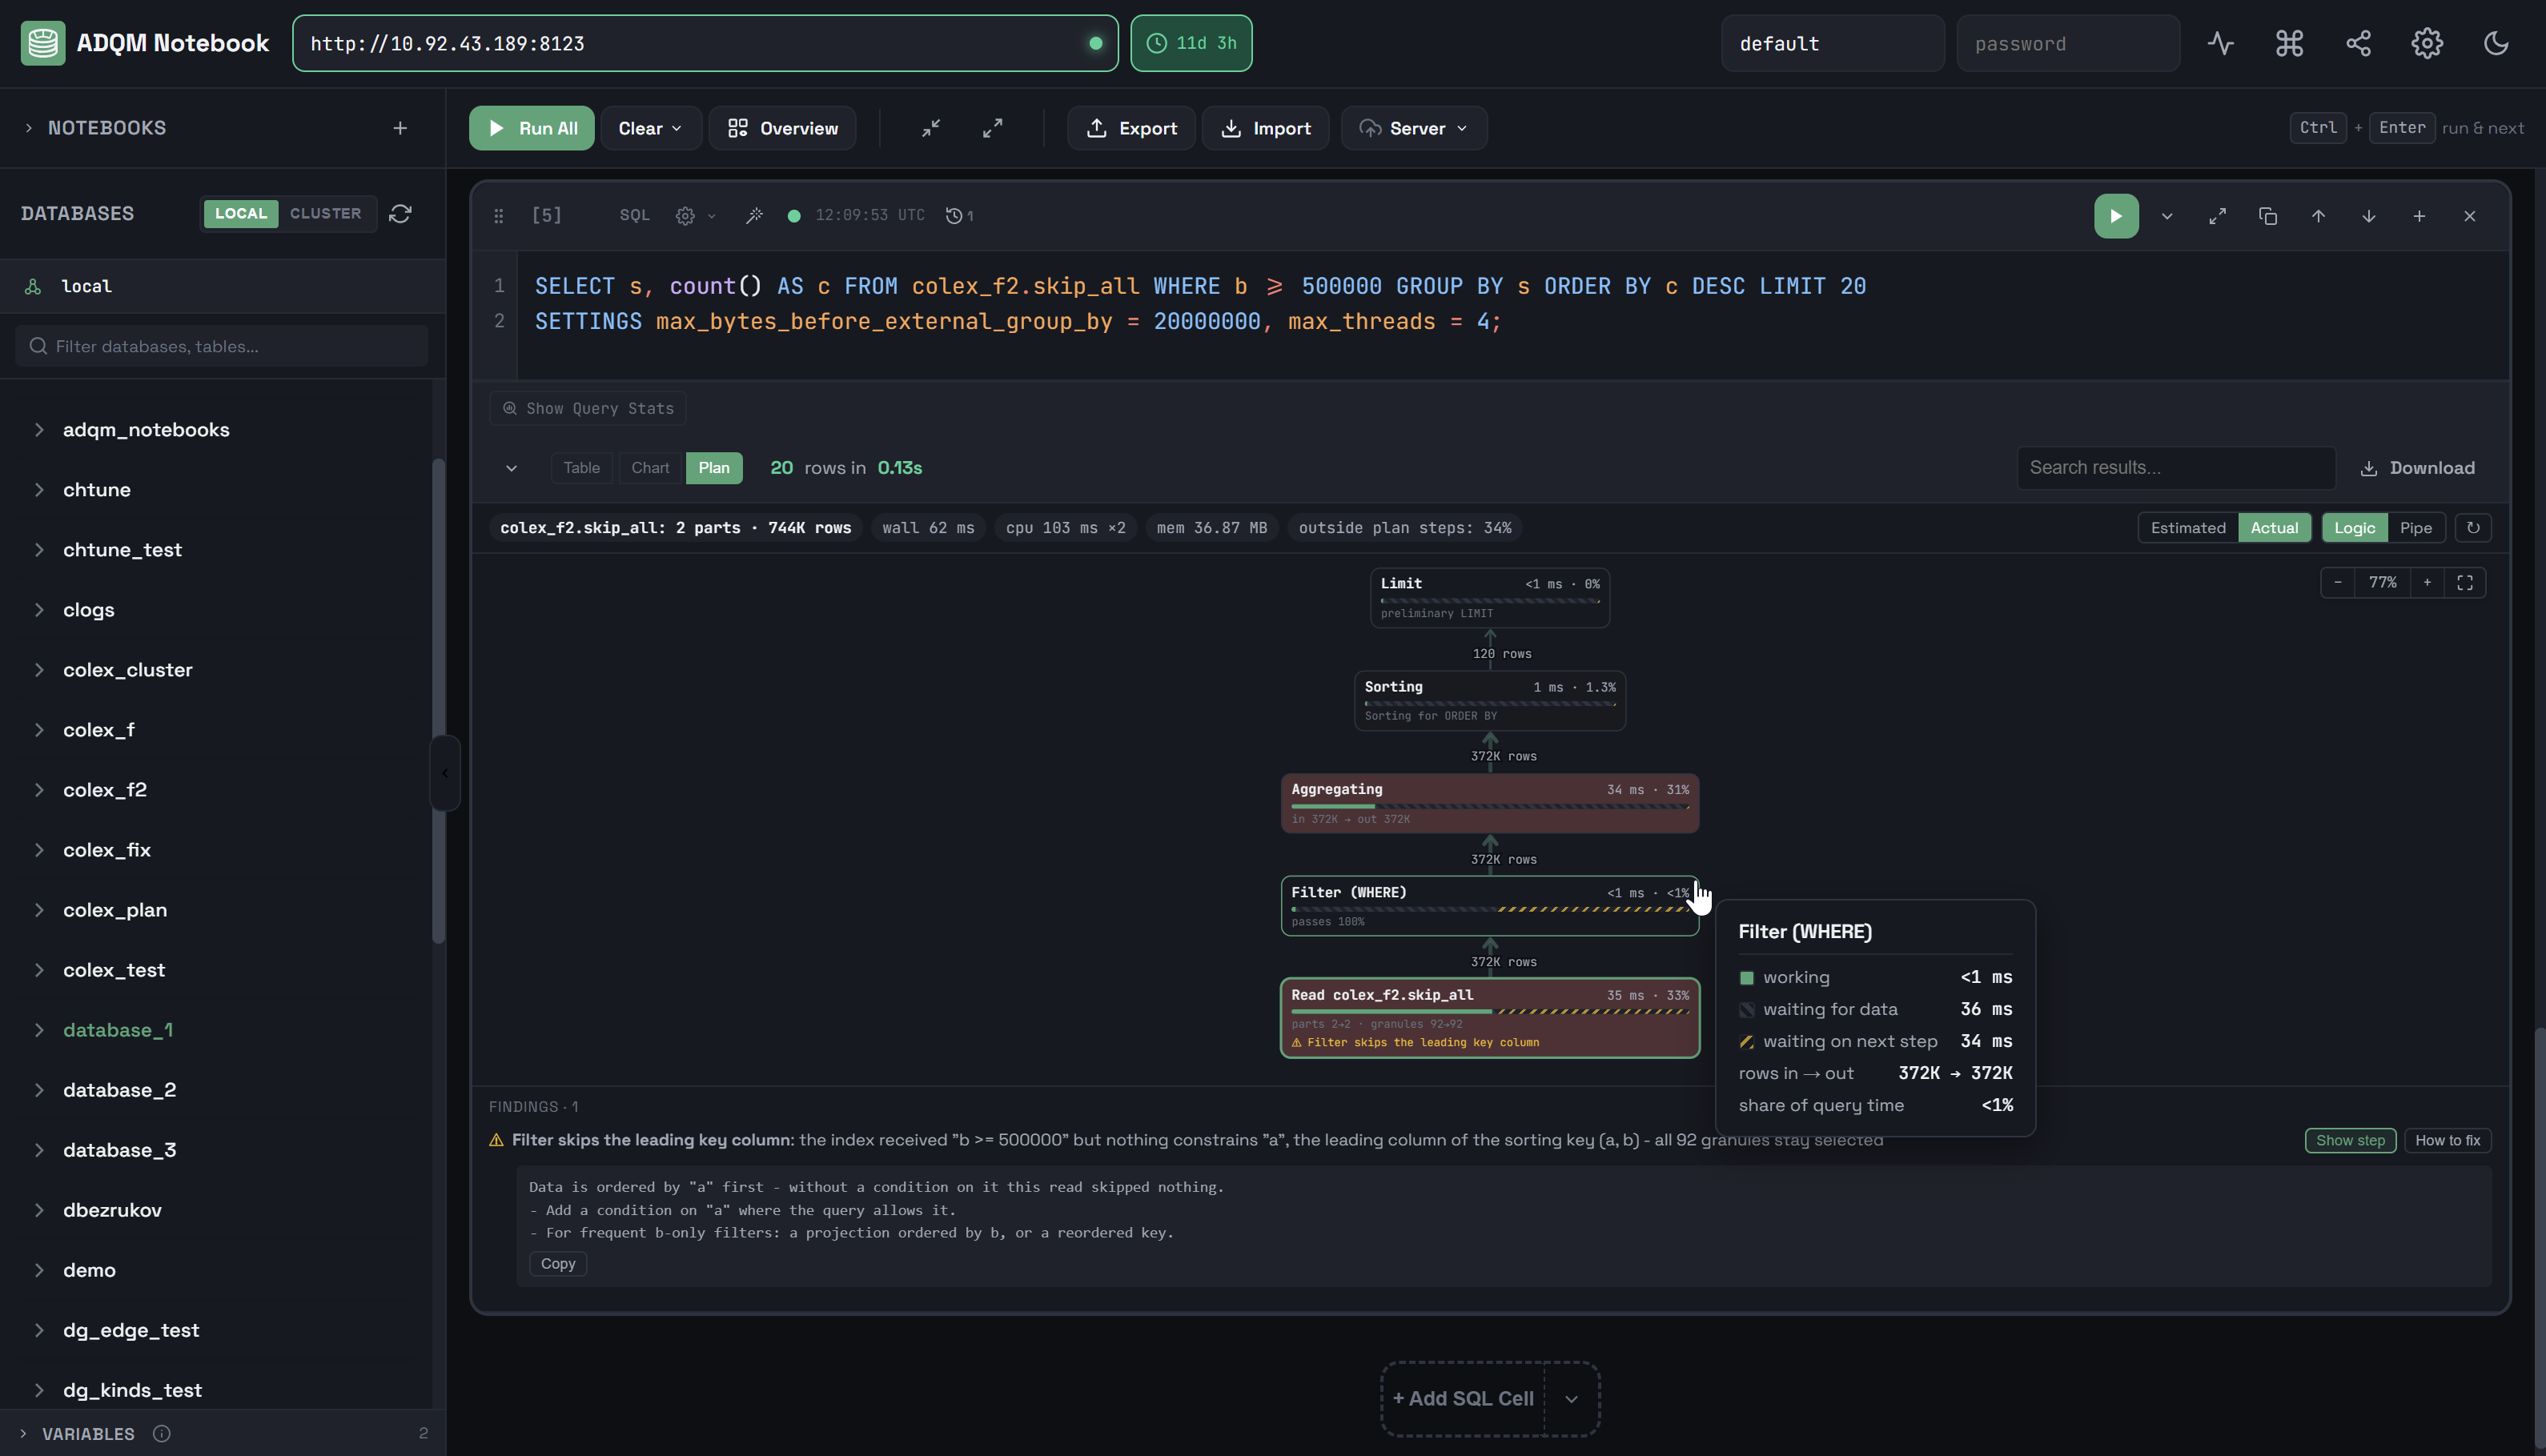Select Logic plan view
2546x1456 pixels.
pyautogui.click(x=2354, y=528)
